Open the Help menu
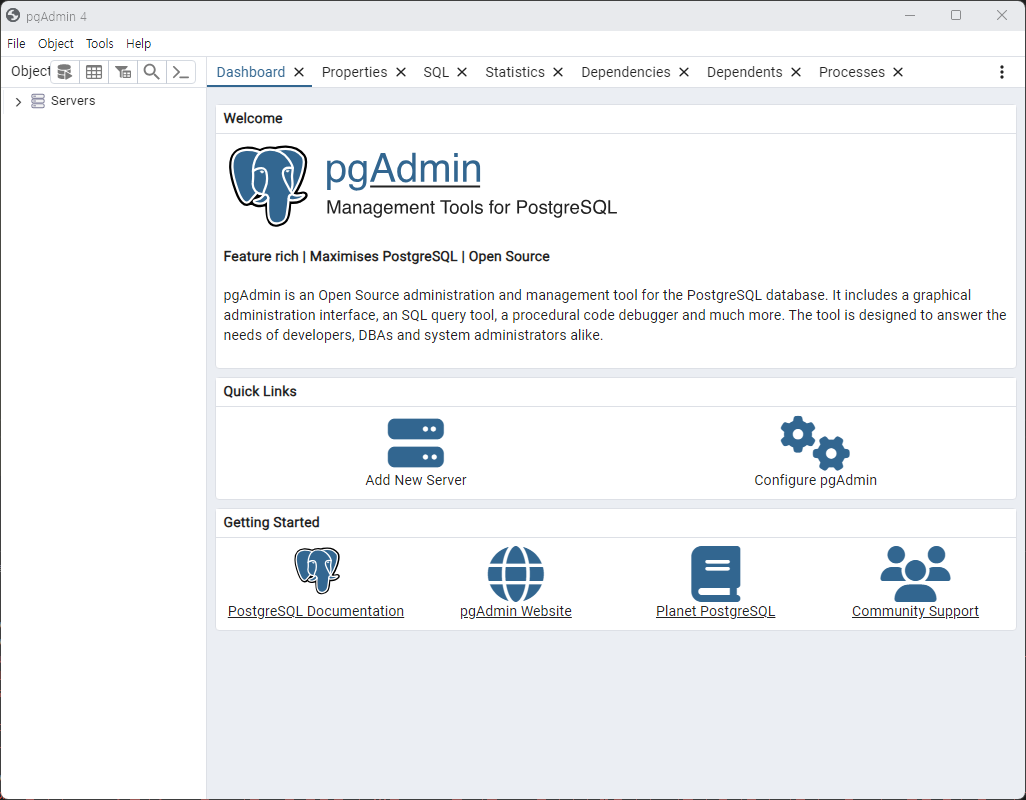Screen dimensions: 1026x800 point(138,43)
